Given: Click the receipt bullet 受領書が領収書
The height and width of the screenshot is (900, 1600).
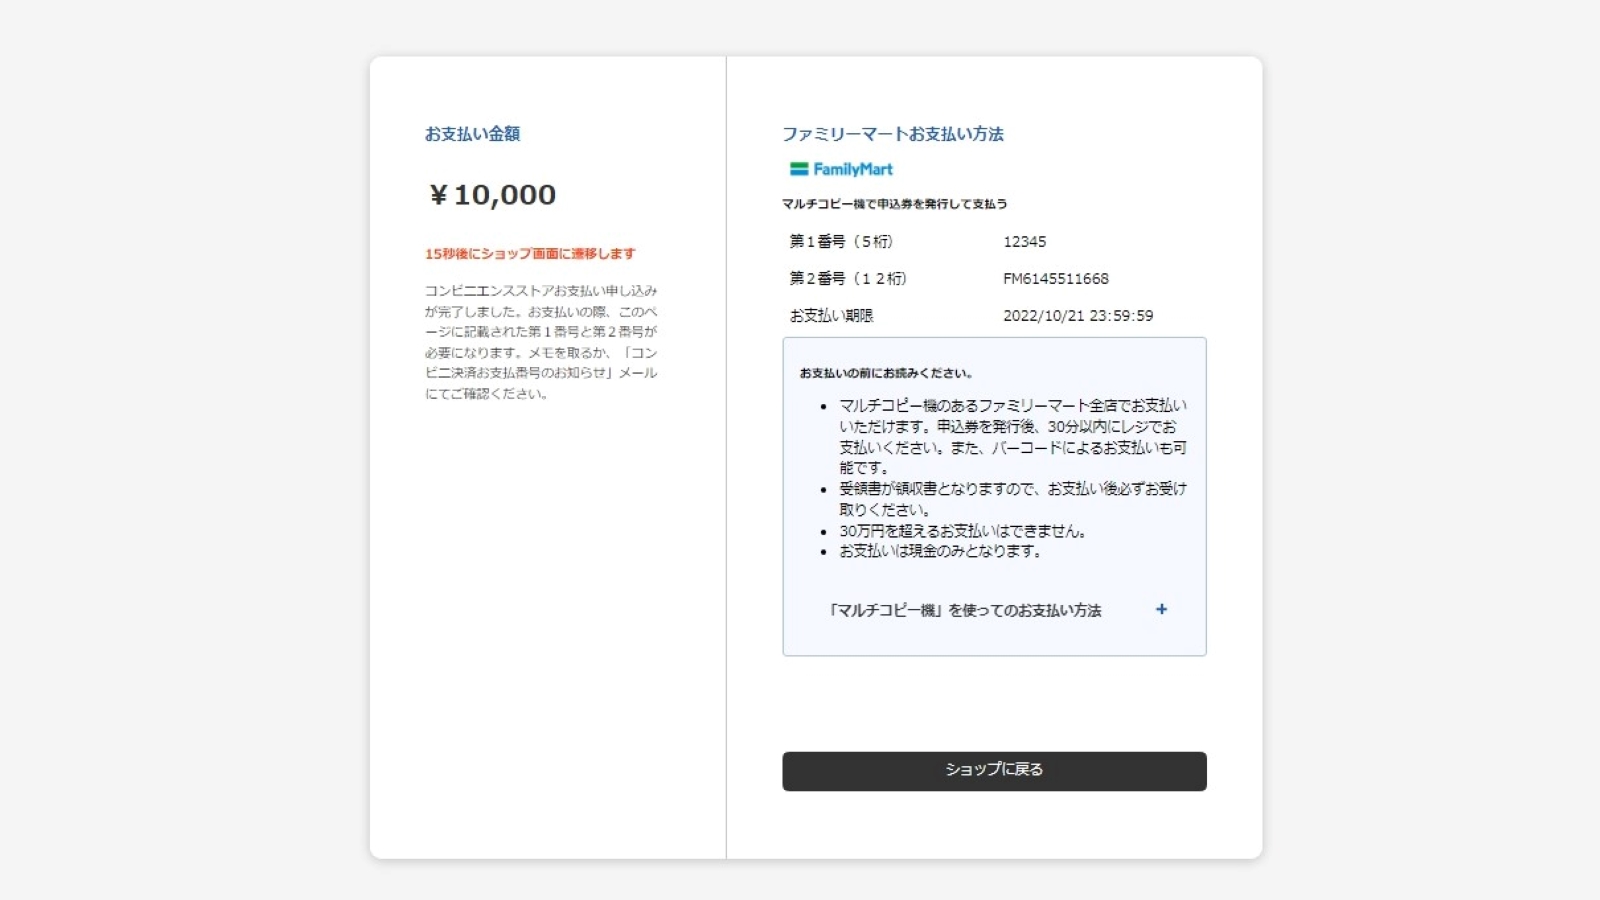Looking at the screenshot, I should (x=1013, y=499).
